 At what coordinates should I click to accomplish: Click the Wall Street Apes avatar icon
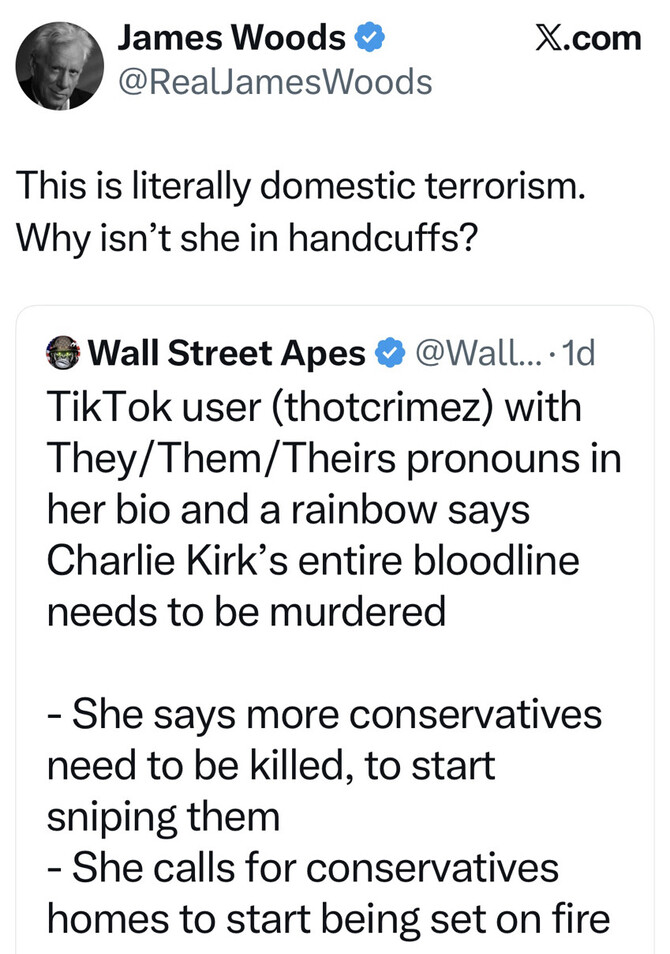pos(64,353)
